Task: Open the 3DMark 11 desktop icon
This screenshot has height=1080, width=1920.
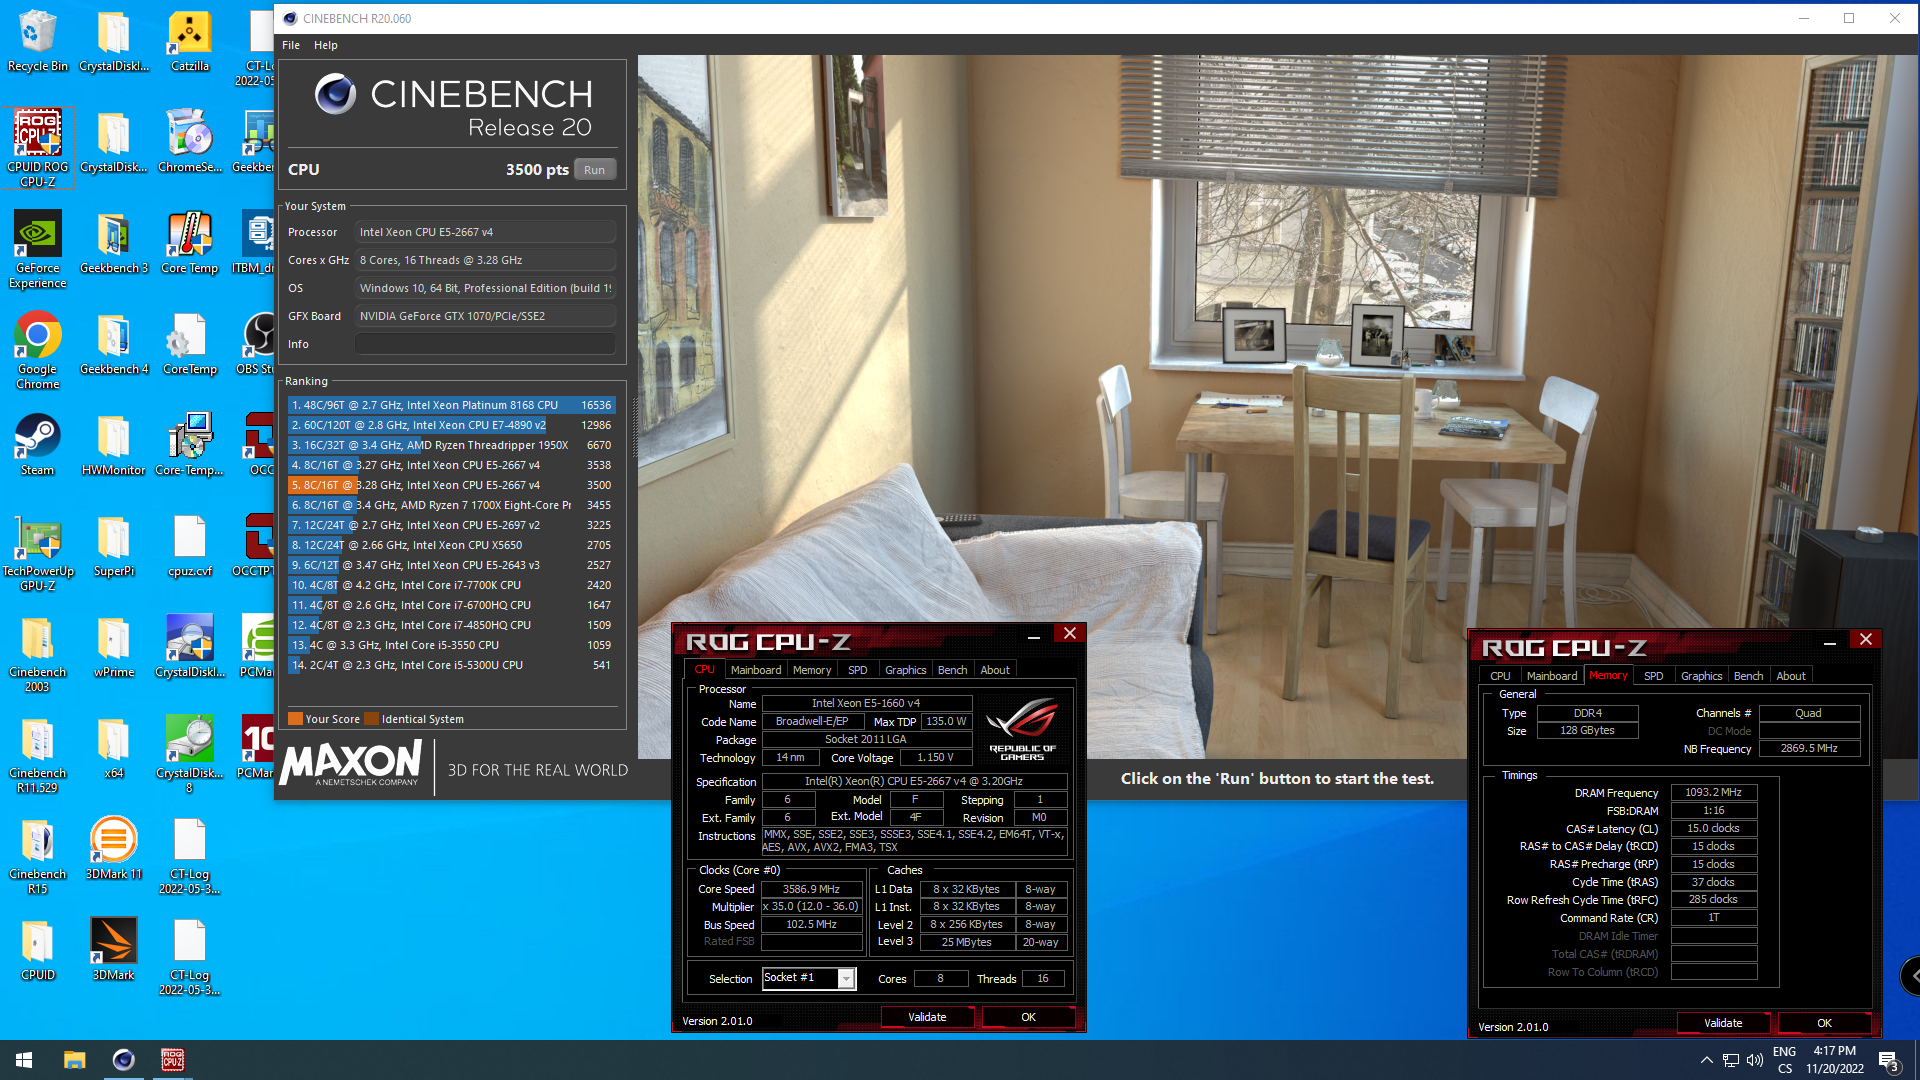Action: pos(113,848)
